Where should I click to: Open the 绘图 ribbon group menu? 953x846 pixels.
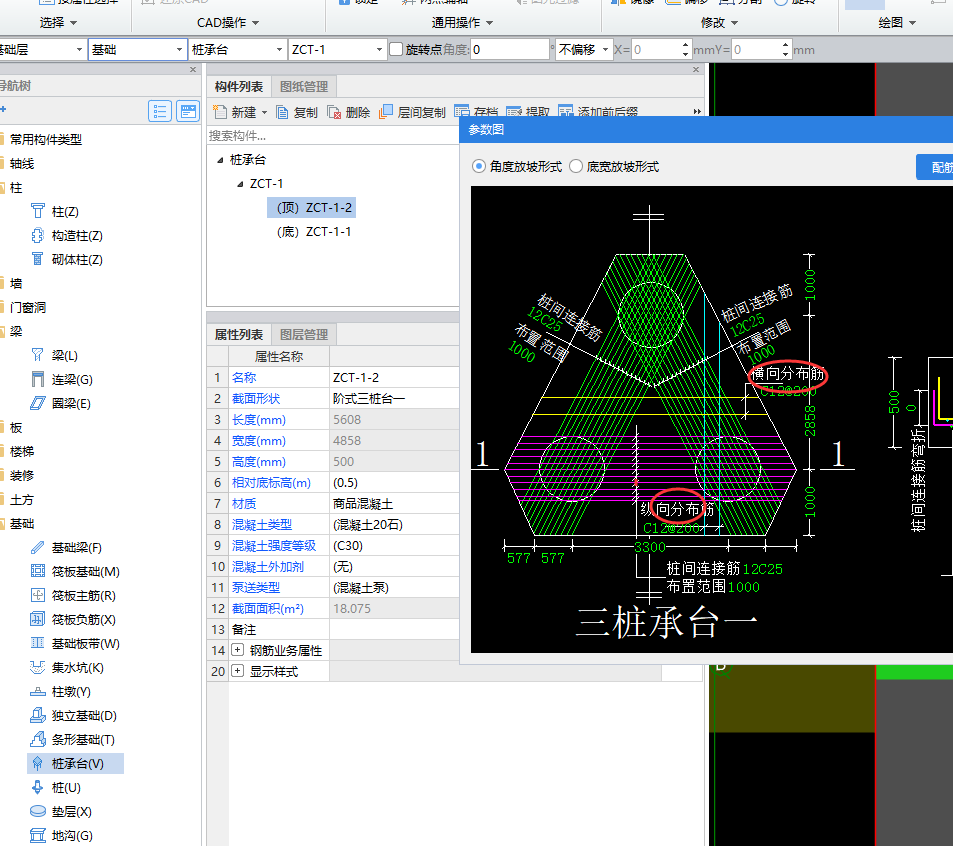(x=896, y=22)
